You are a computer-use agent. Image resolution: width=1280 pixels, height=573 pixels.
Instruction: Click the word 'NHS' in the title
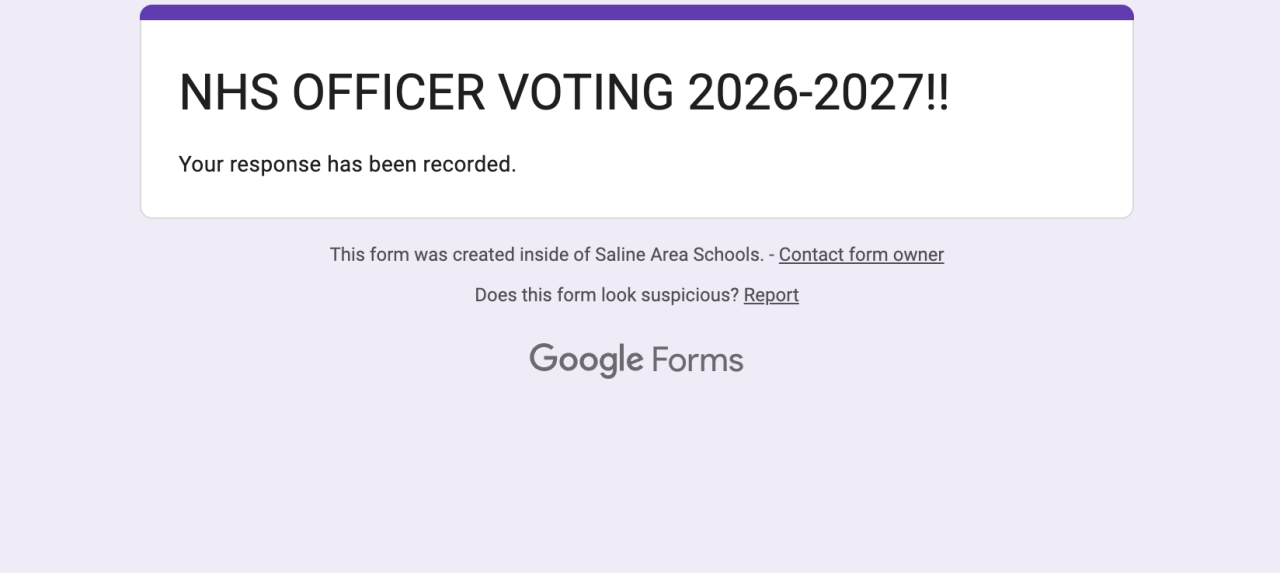coord(228,93)
